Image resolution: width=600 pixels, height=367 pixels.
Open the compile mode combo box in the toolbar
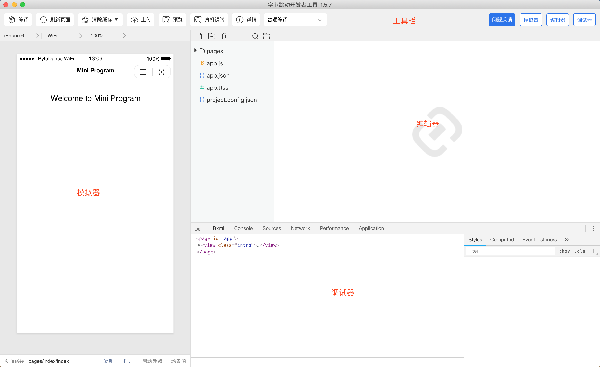295,20
